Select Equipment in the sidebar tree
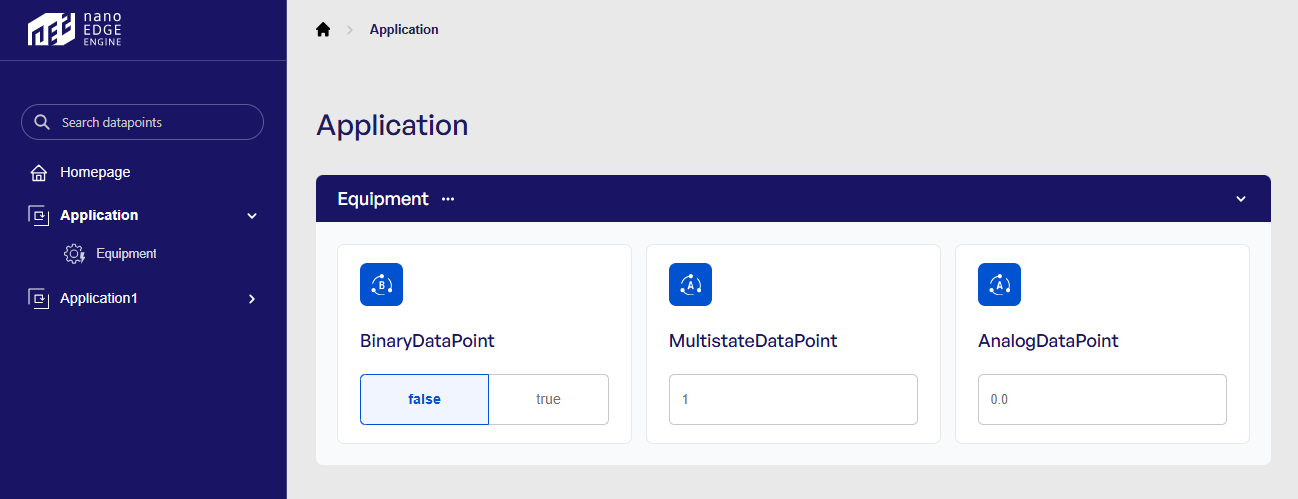This screenshot has height=499, width=1298. pyautogui.click(x=126, y=254)
